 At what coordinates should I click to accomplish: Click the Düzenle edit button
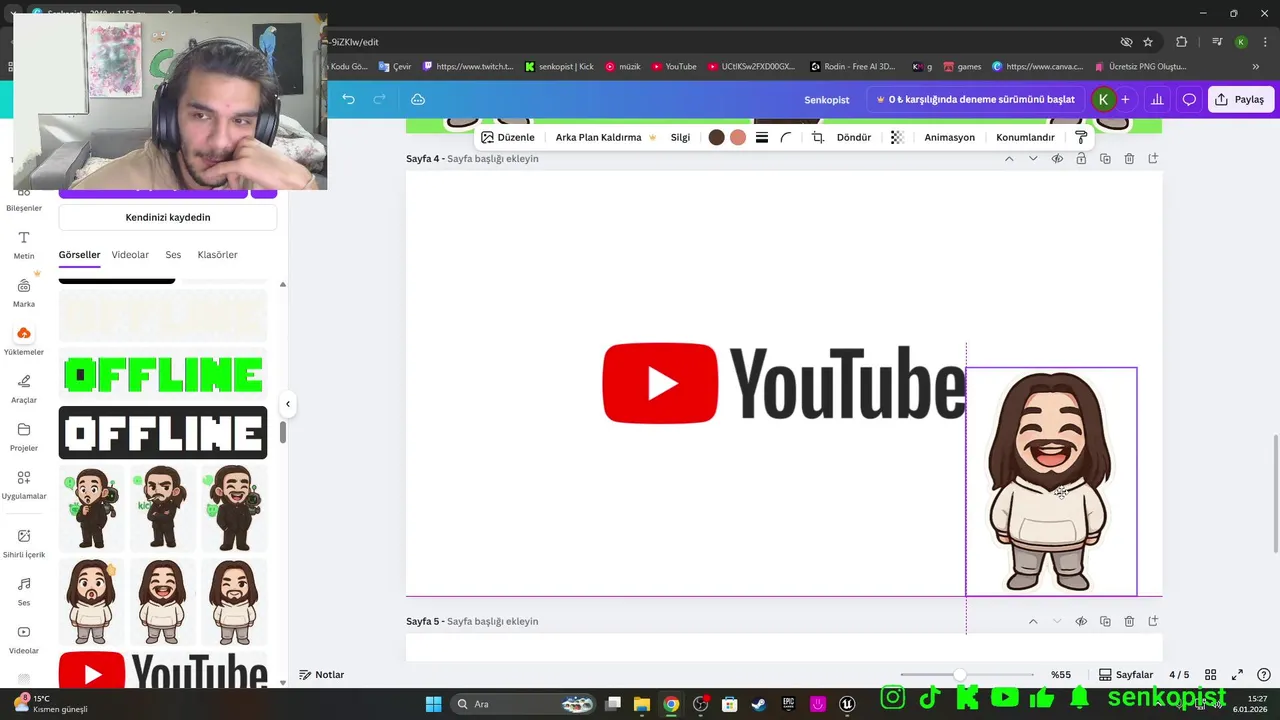click(508, 137)
